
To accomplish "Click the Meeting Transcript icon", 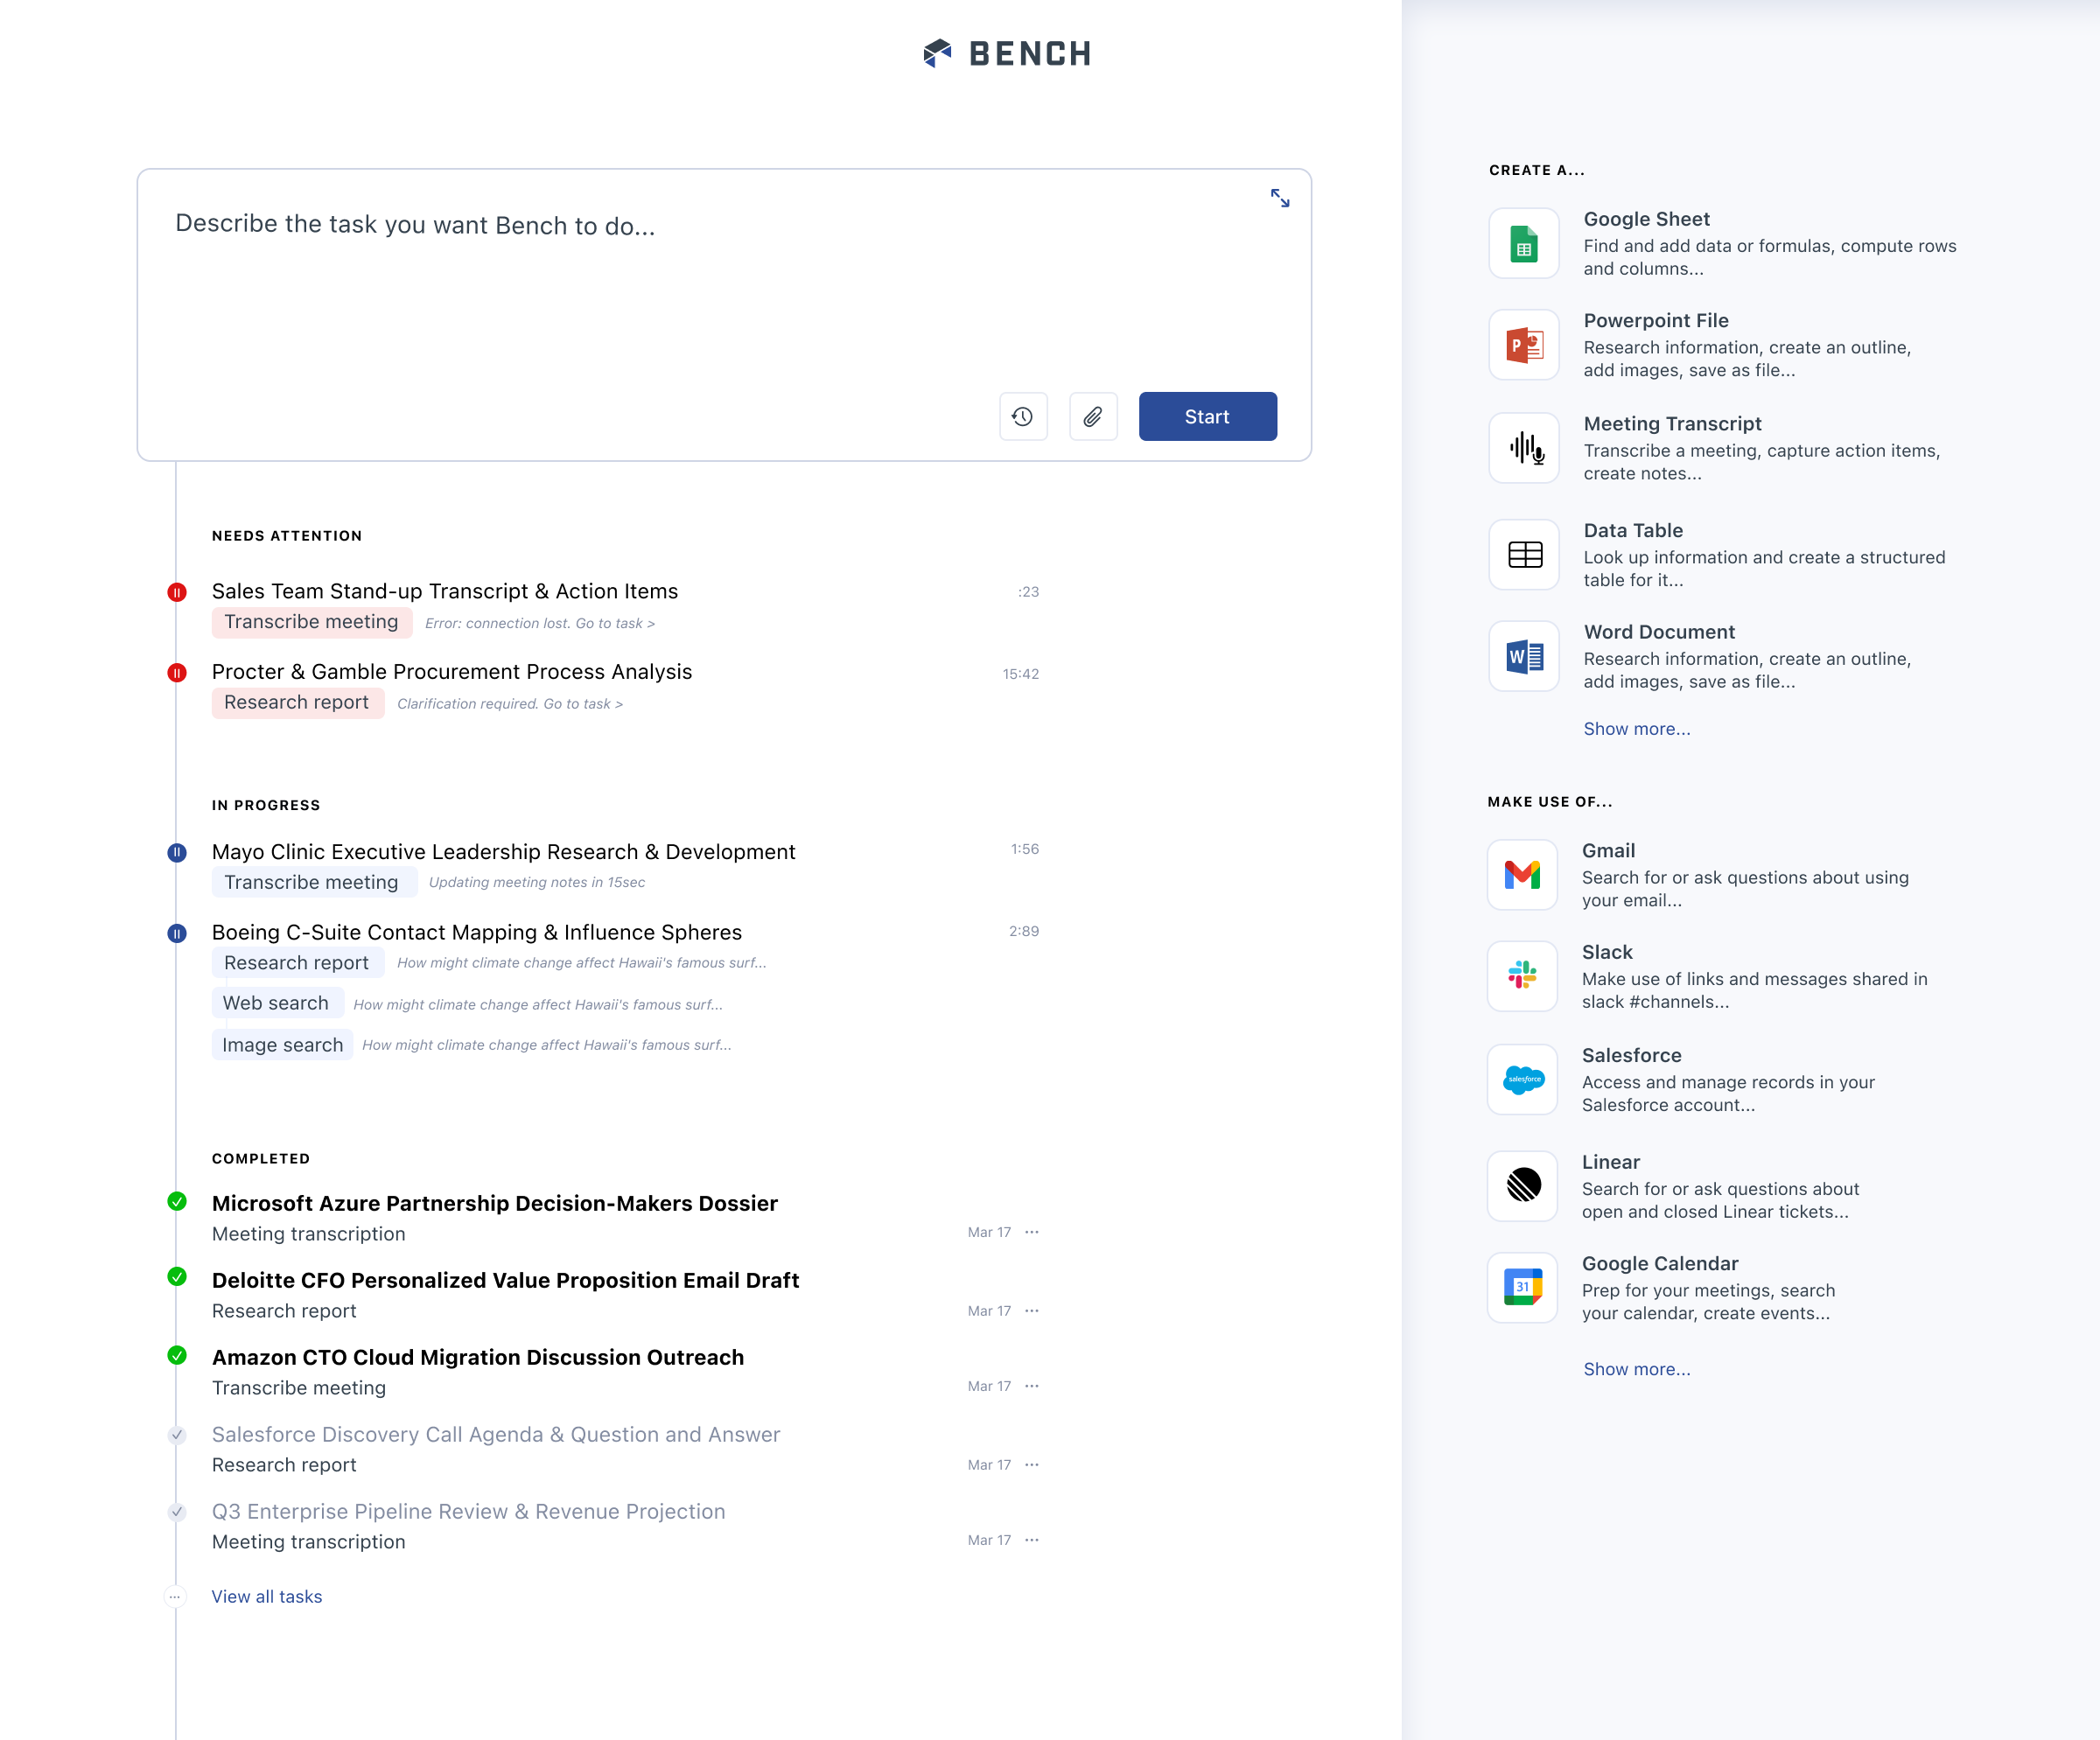I will coord(1524,448).
